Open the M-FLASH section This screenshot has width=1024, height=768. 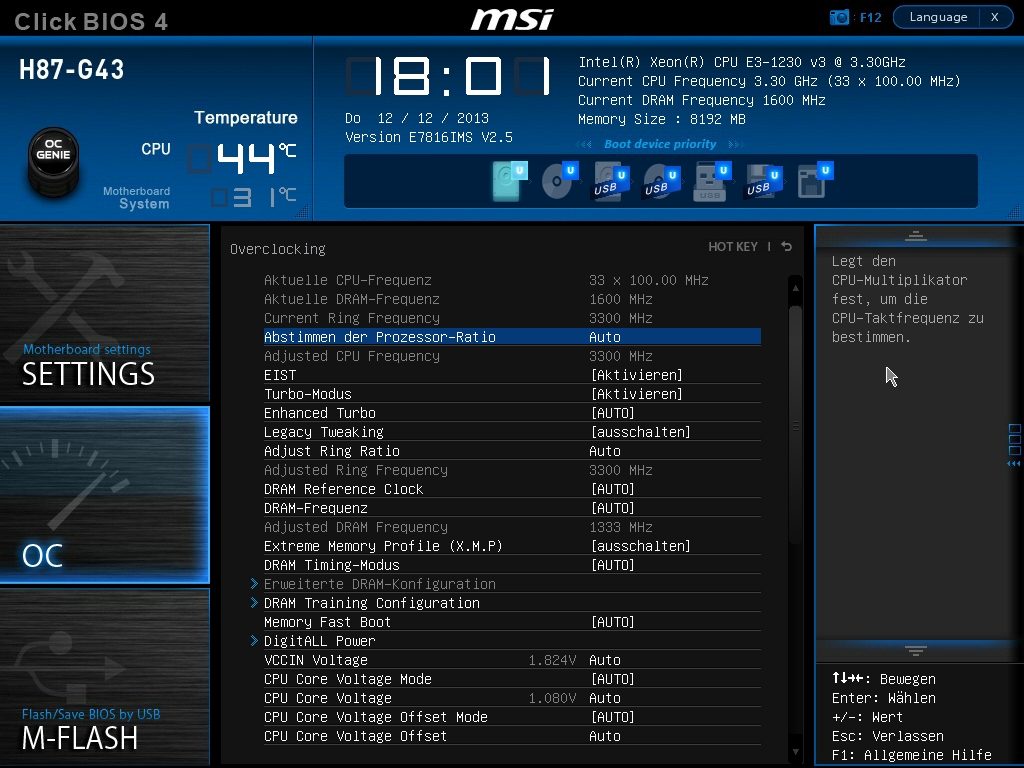tap(104, 677)
